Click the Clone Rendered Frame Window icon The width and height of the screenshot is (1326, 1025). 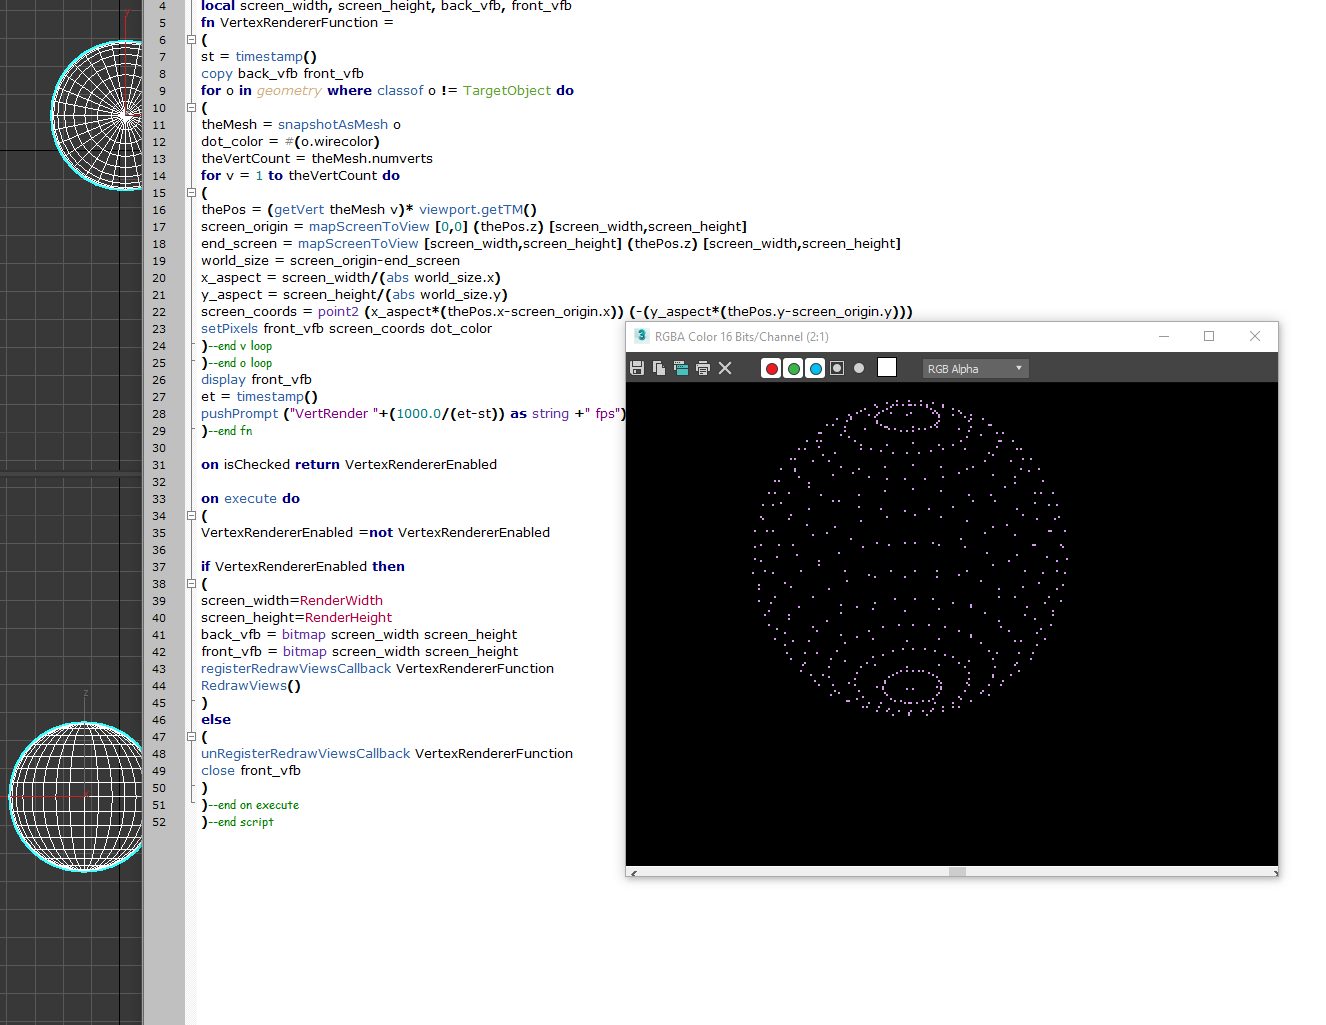(x=681, y=368)
